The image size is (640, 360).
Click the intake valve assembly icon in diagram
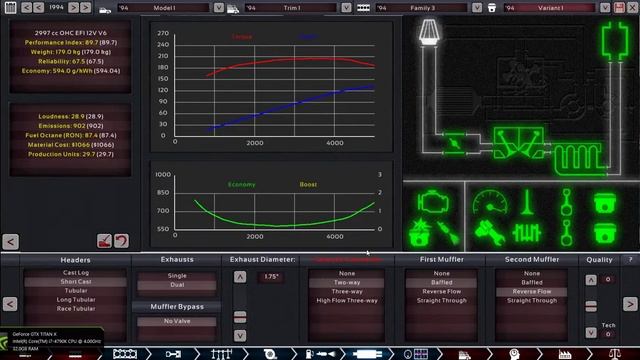coord(518,143)
